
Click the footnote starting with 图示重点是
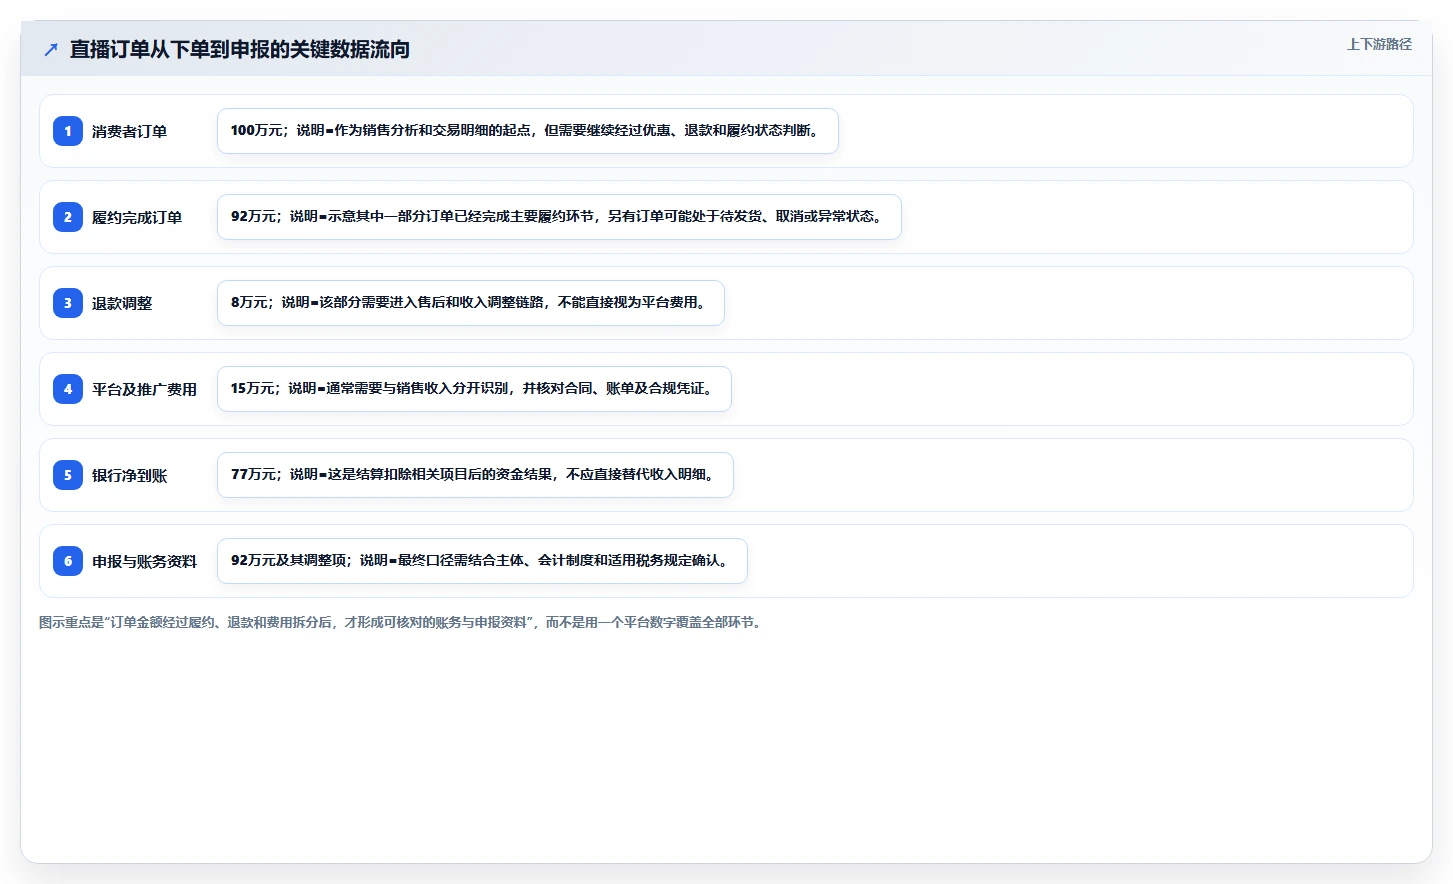402,622
